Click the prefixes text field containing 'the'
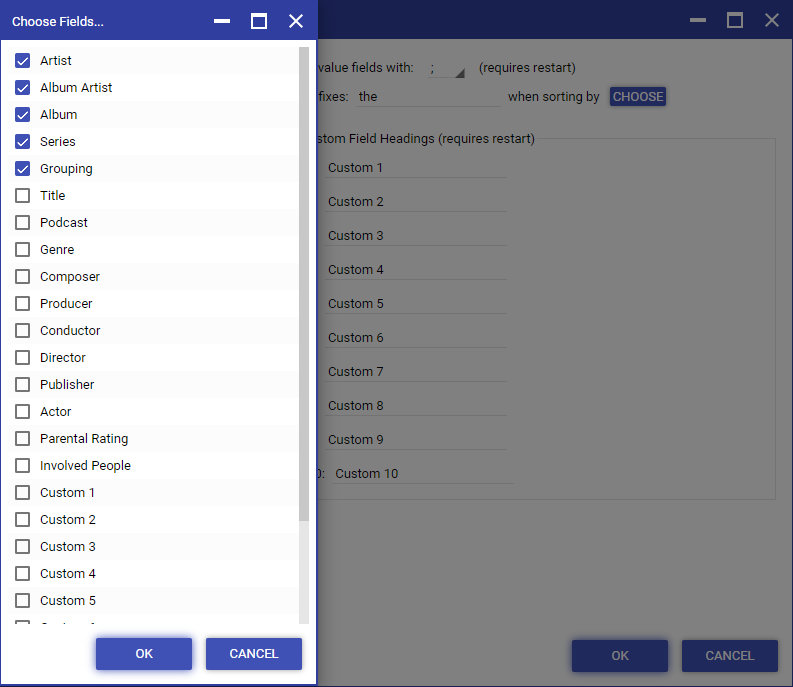Viewport: 793px width, 687px height. (x=427, y=97)
